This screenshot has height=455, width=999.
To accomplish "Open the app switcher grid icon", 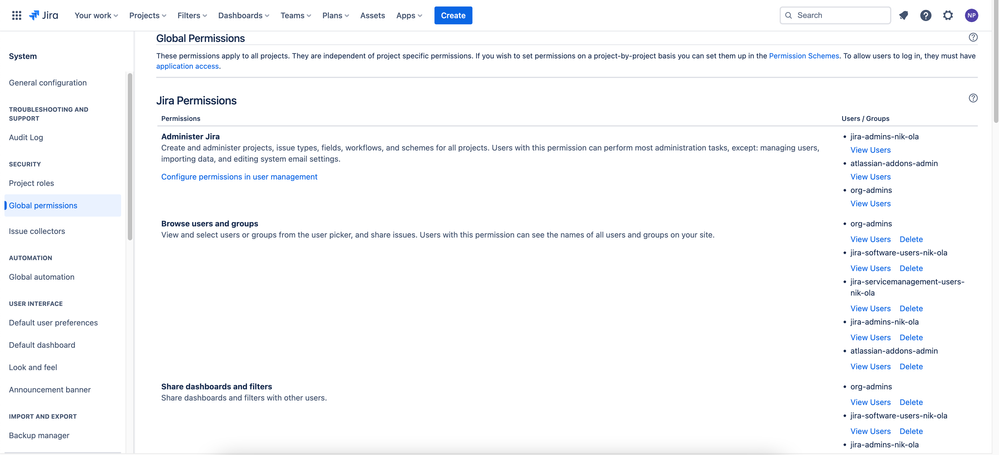I will tap(17, 15).
